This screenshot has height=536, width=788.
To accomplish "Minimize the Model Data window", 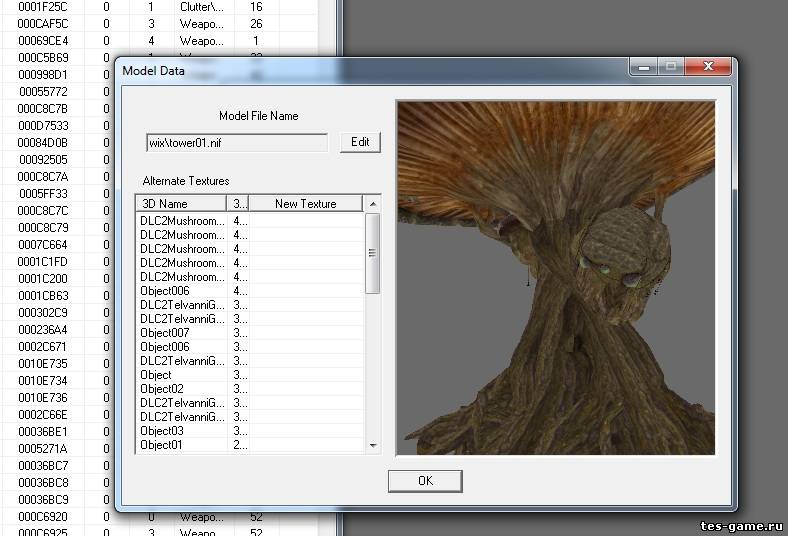I will (x=644, y=66).
